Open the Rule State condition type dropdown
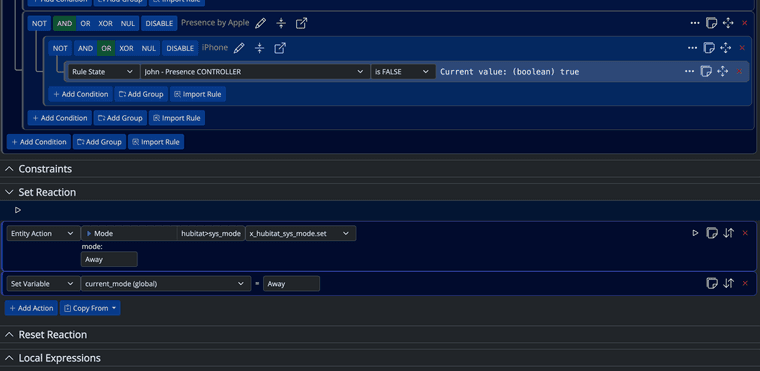 (x=103, y=72)
